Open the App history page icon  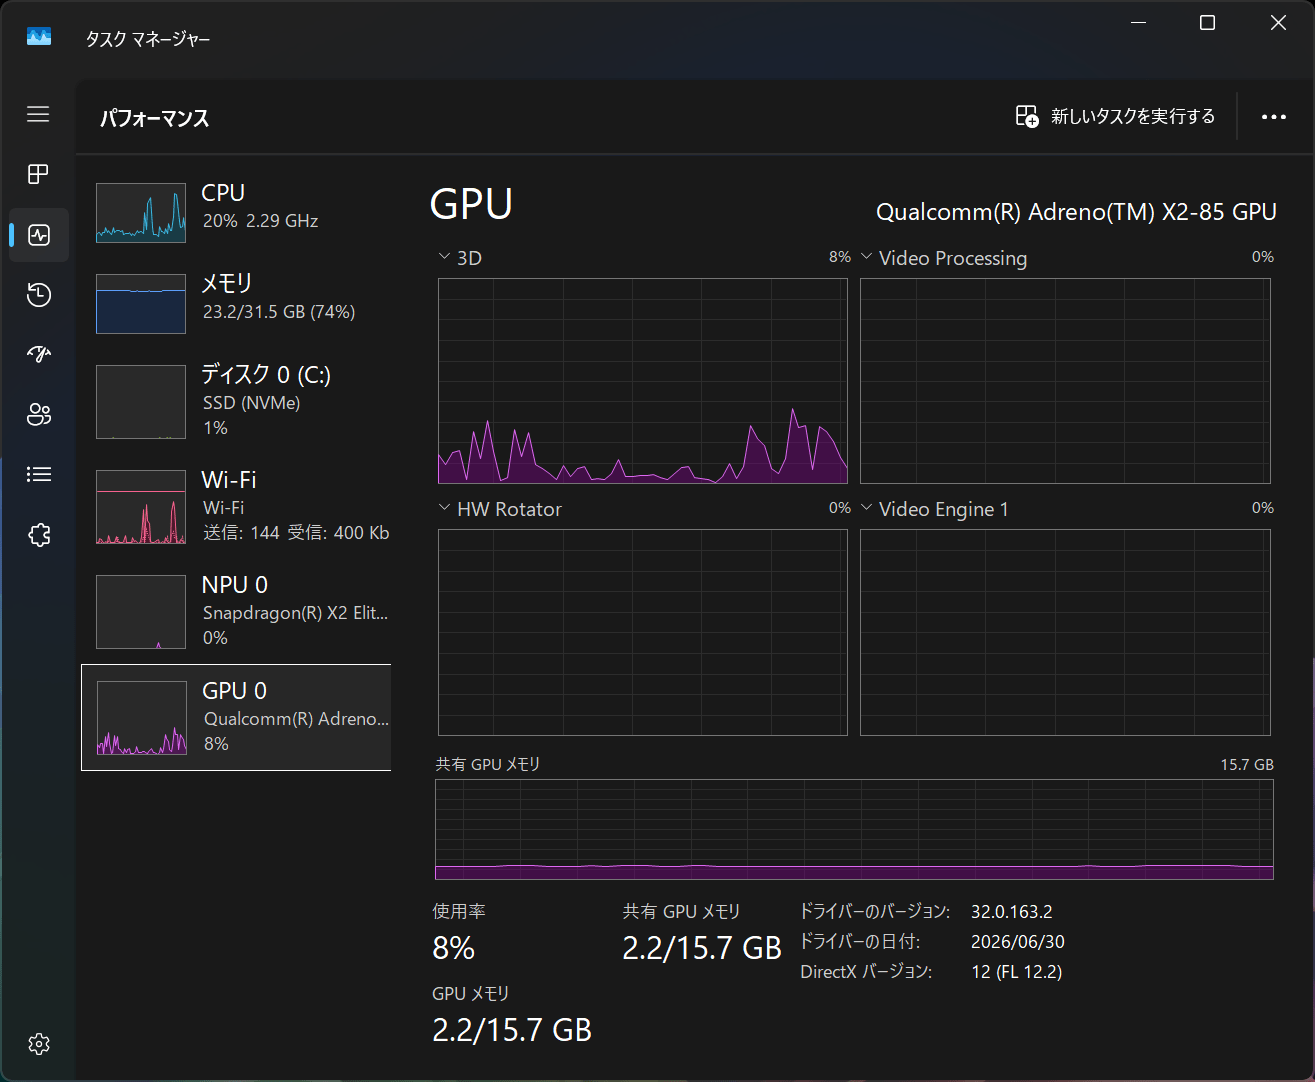click(39, 295)
